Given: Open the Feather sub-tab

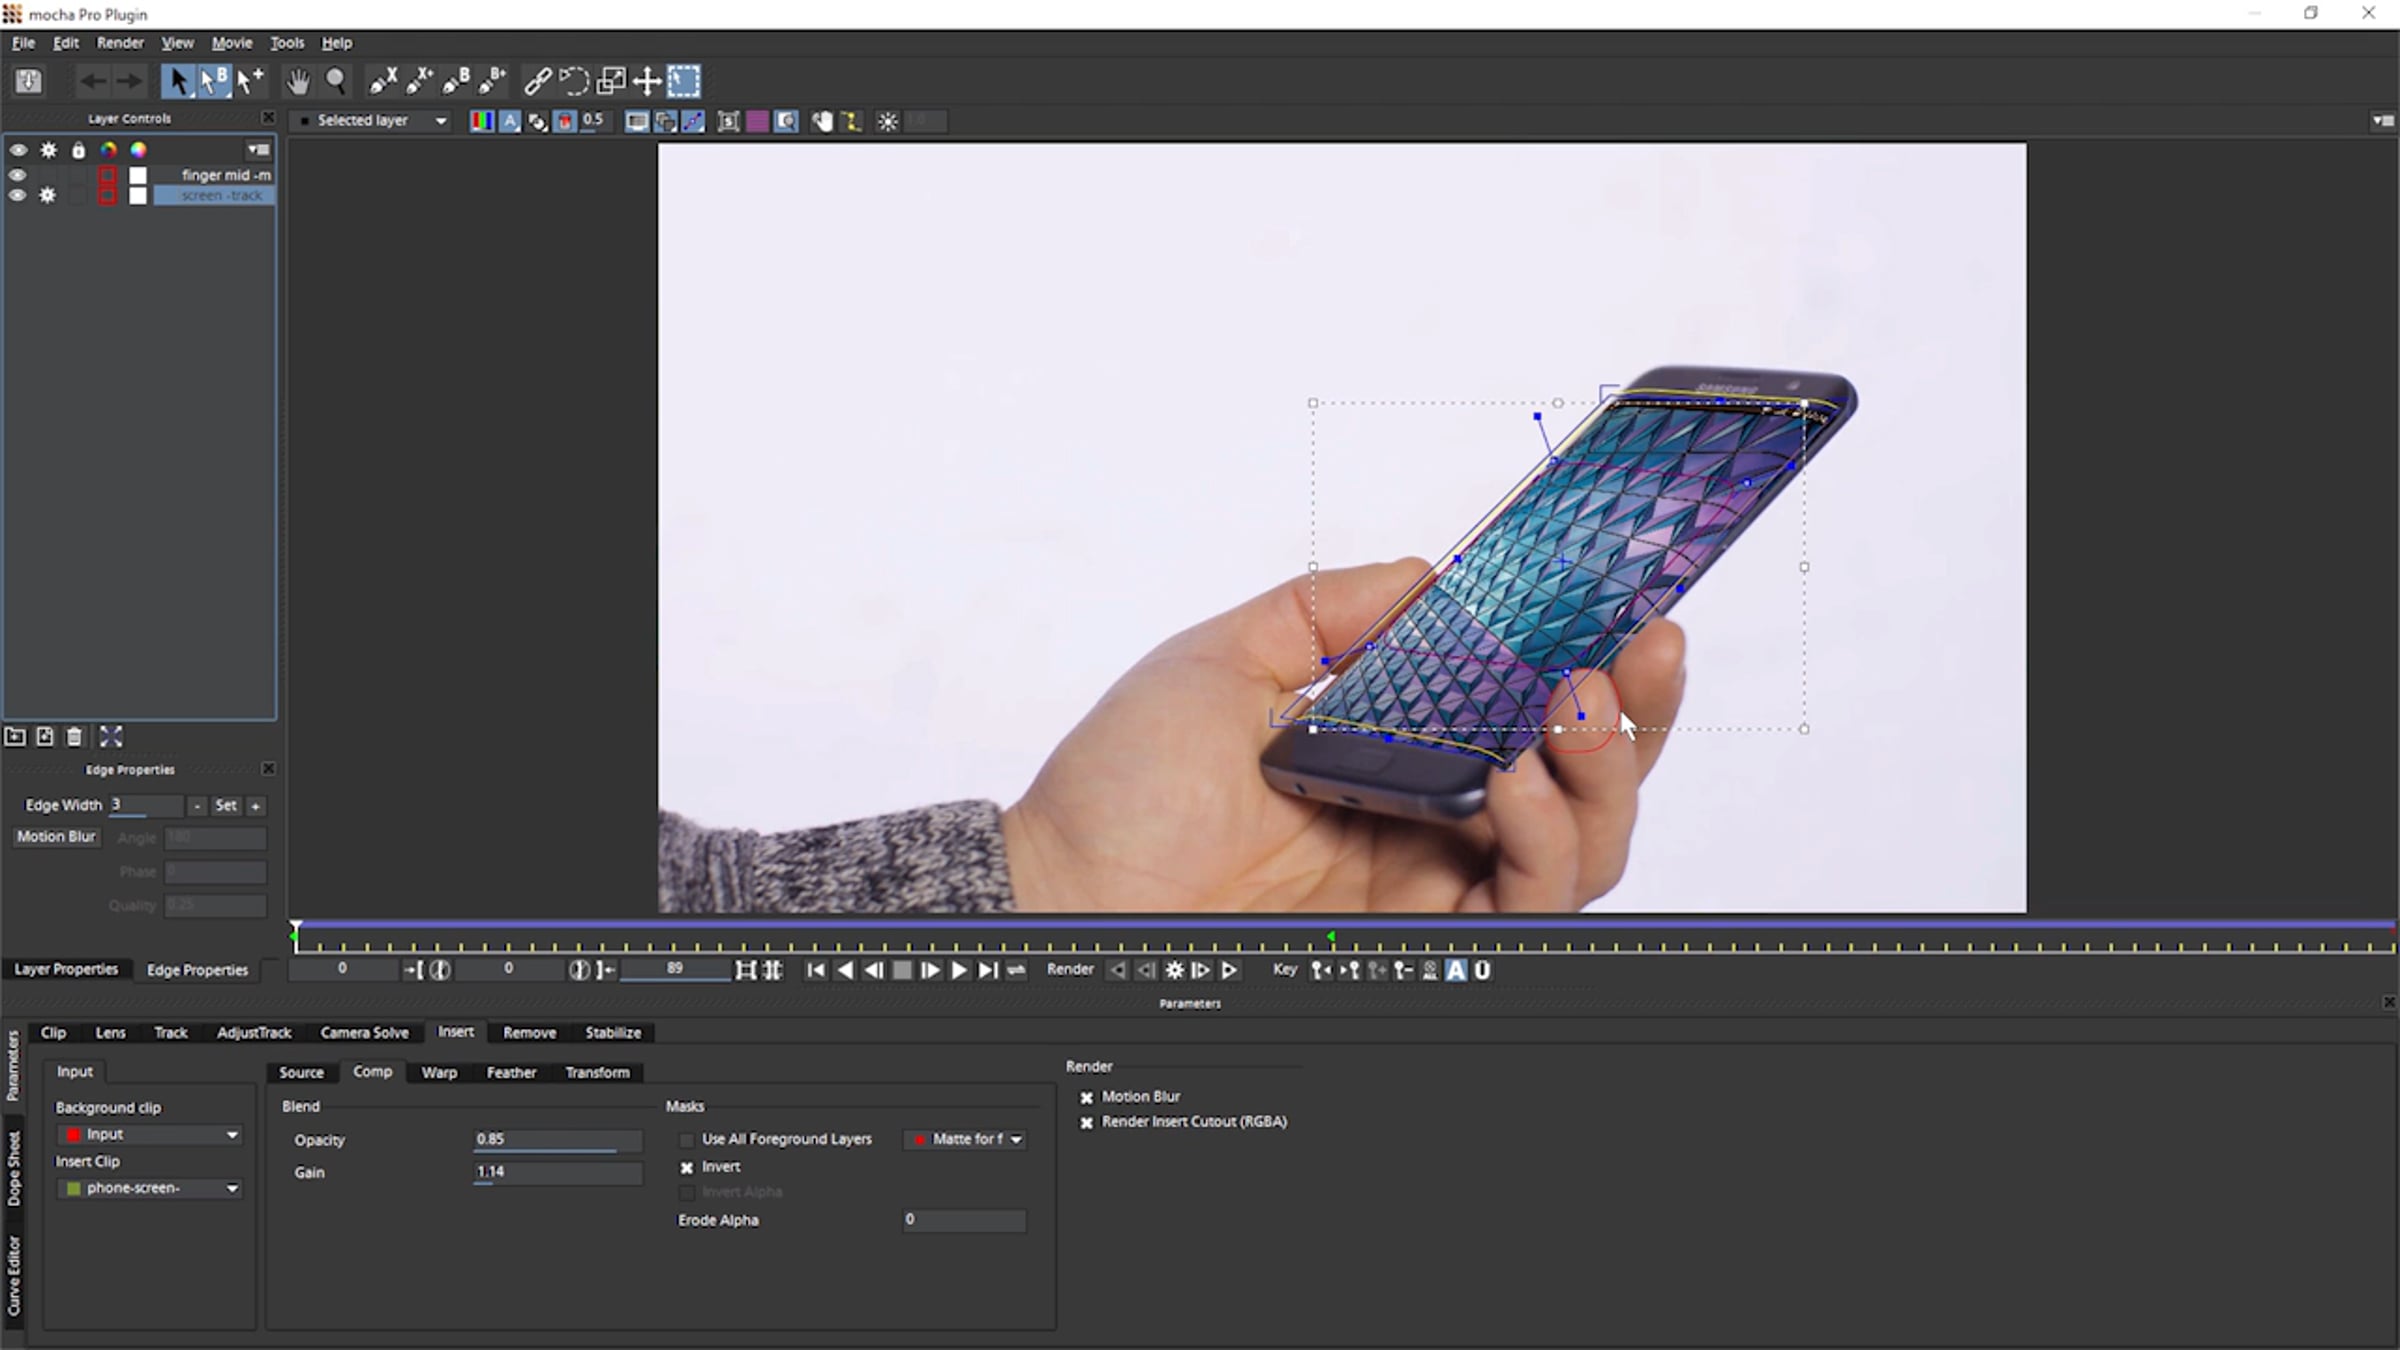Looking at the screenshot, I should 511,1073.
